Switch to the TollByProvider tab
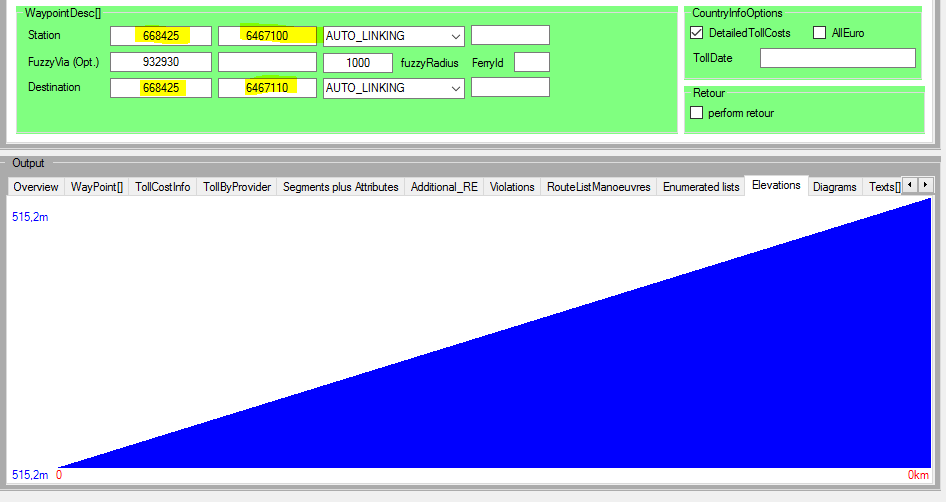This screenshot has height=502, width=946. (x=236, y=187)
